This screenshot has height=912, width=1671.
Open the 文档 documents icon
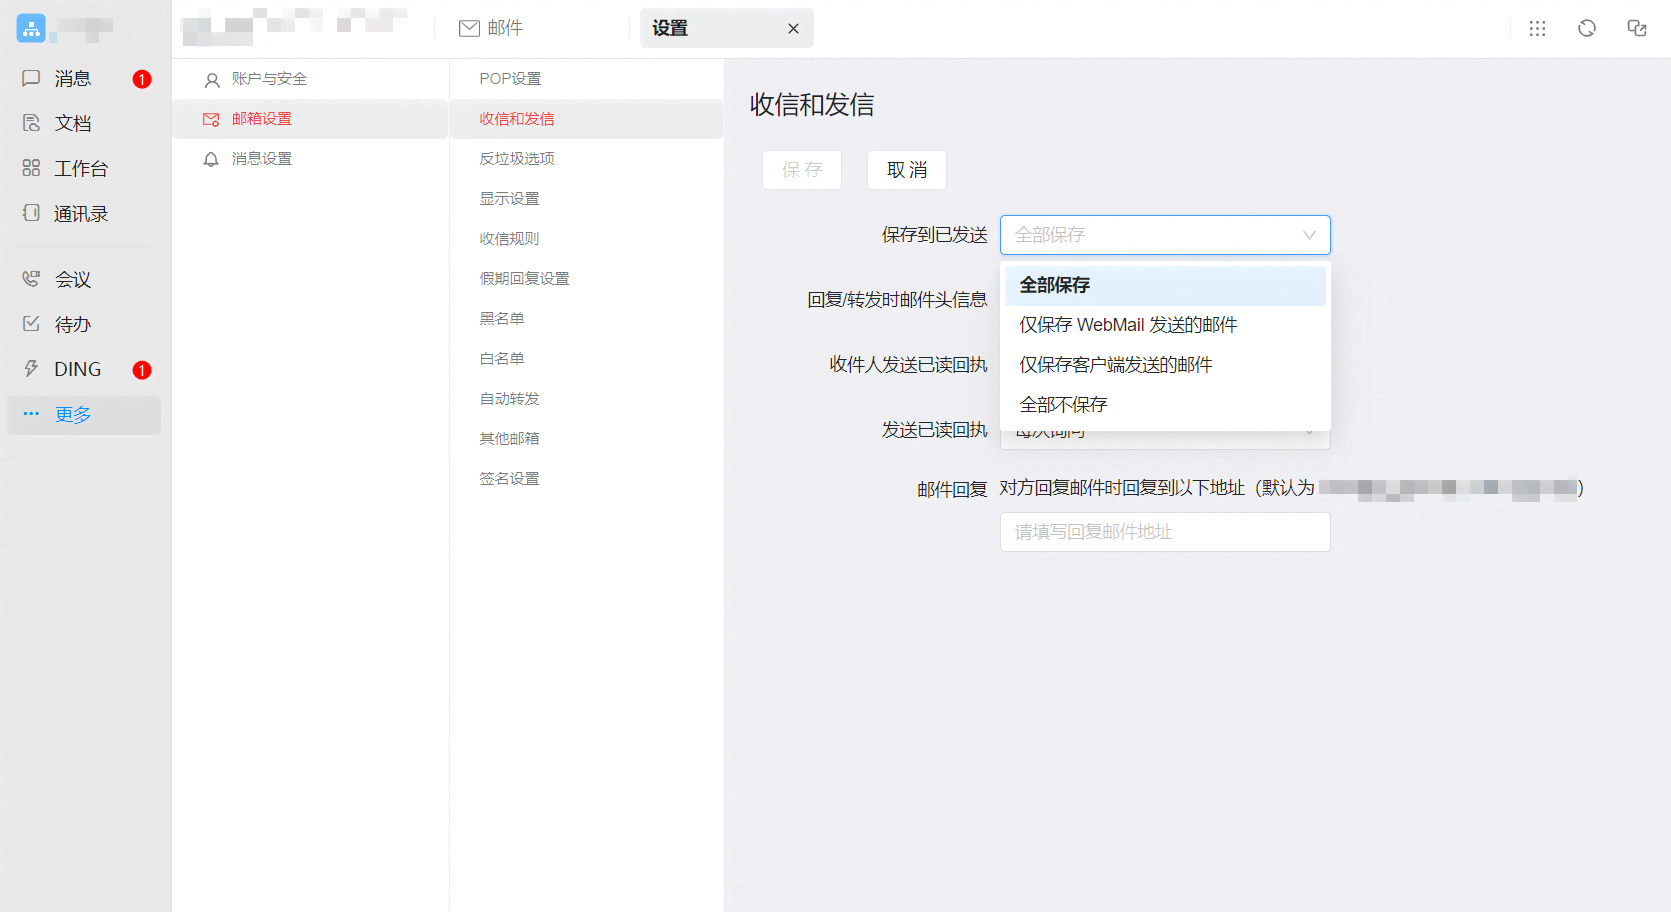tap(31, 123)
